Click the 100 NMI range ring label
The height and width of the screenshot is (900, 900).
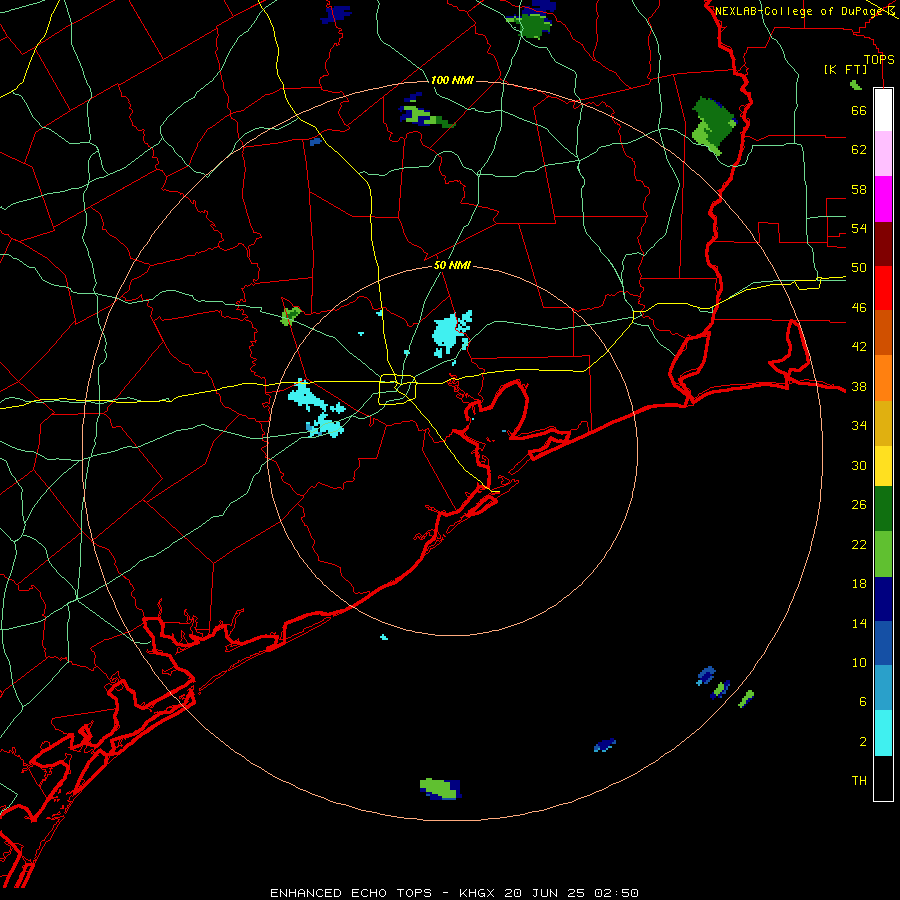[452, 80]
